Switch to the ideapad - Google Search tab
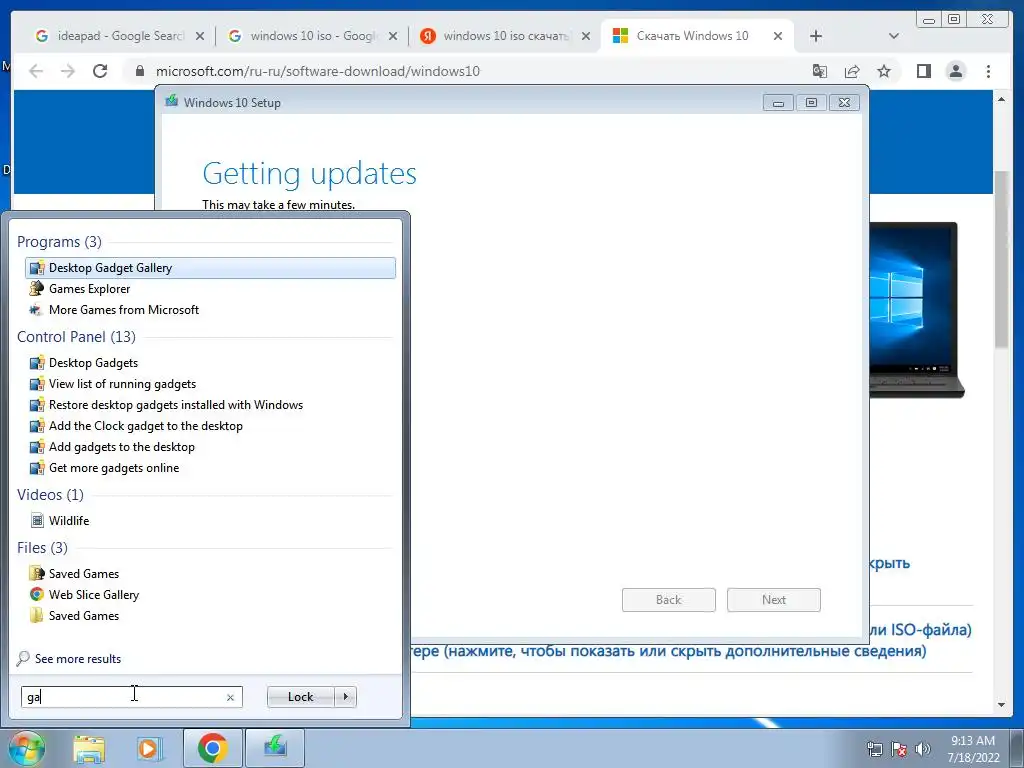The width and height of the screenshot is (1024, 768). (x=111, y=36)
